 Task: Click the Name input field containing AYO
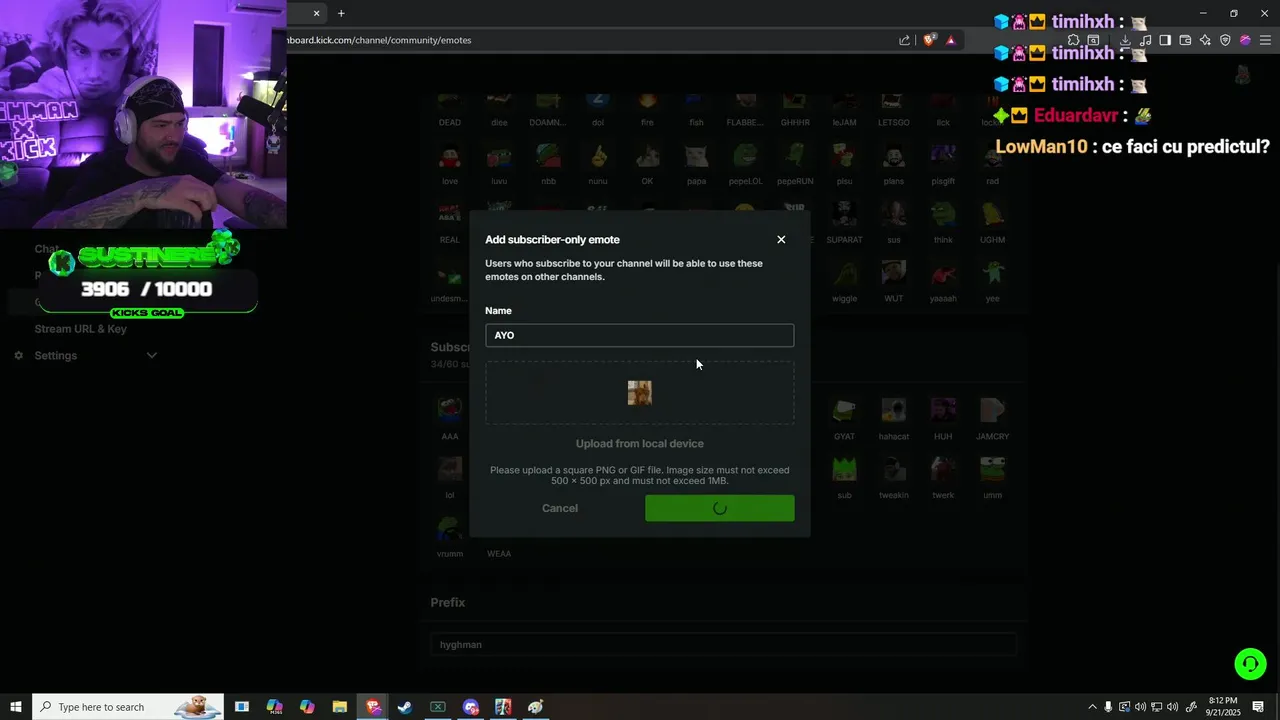click(640, 335)
